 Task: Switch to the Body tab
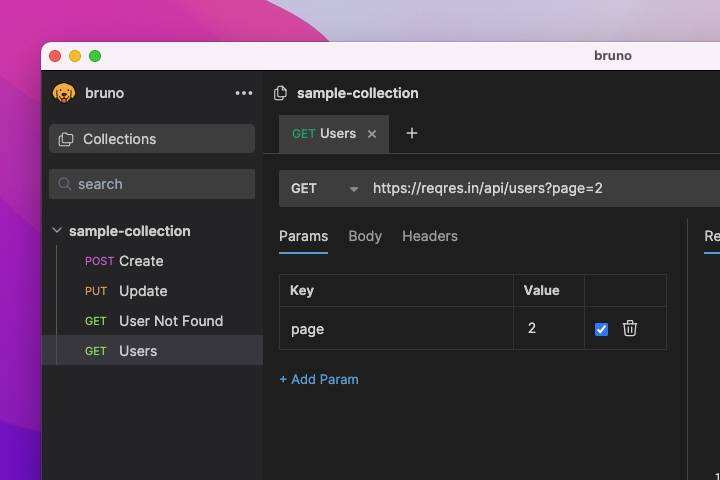point(365,236)
